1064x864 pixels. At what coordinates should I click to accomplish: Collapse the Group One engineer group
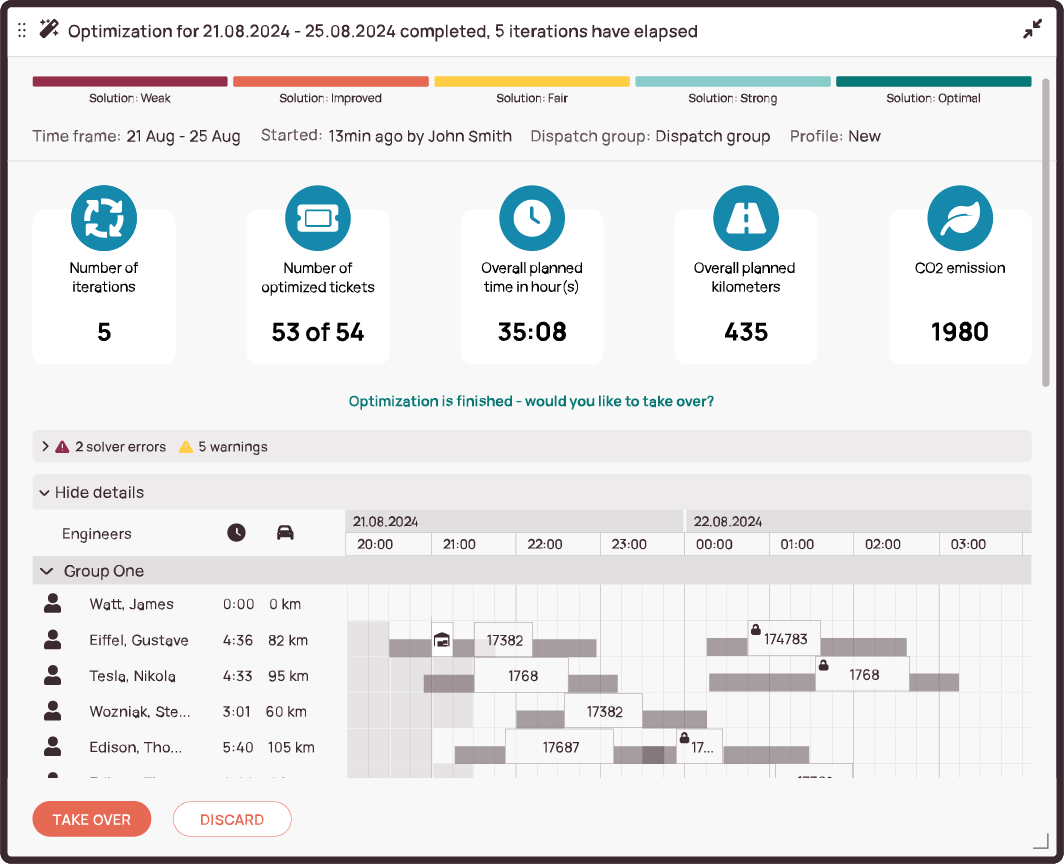[46, 571]
